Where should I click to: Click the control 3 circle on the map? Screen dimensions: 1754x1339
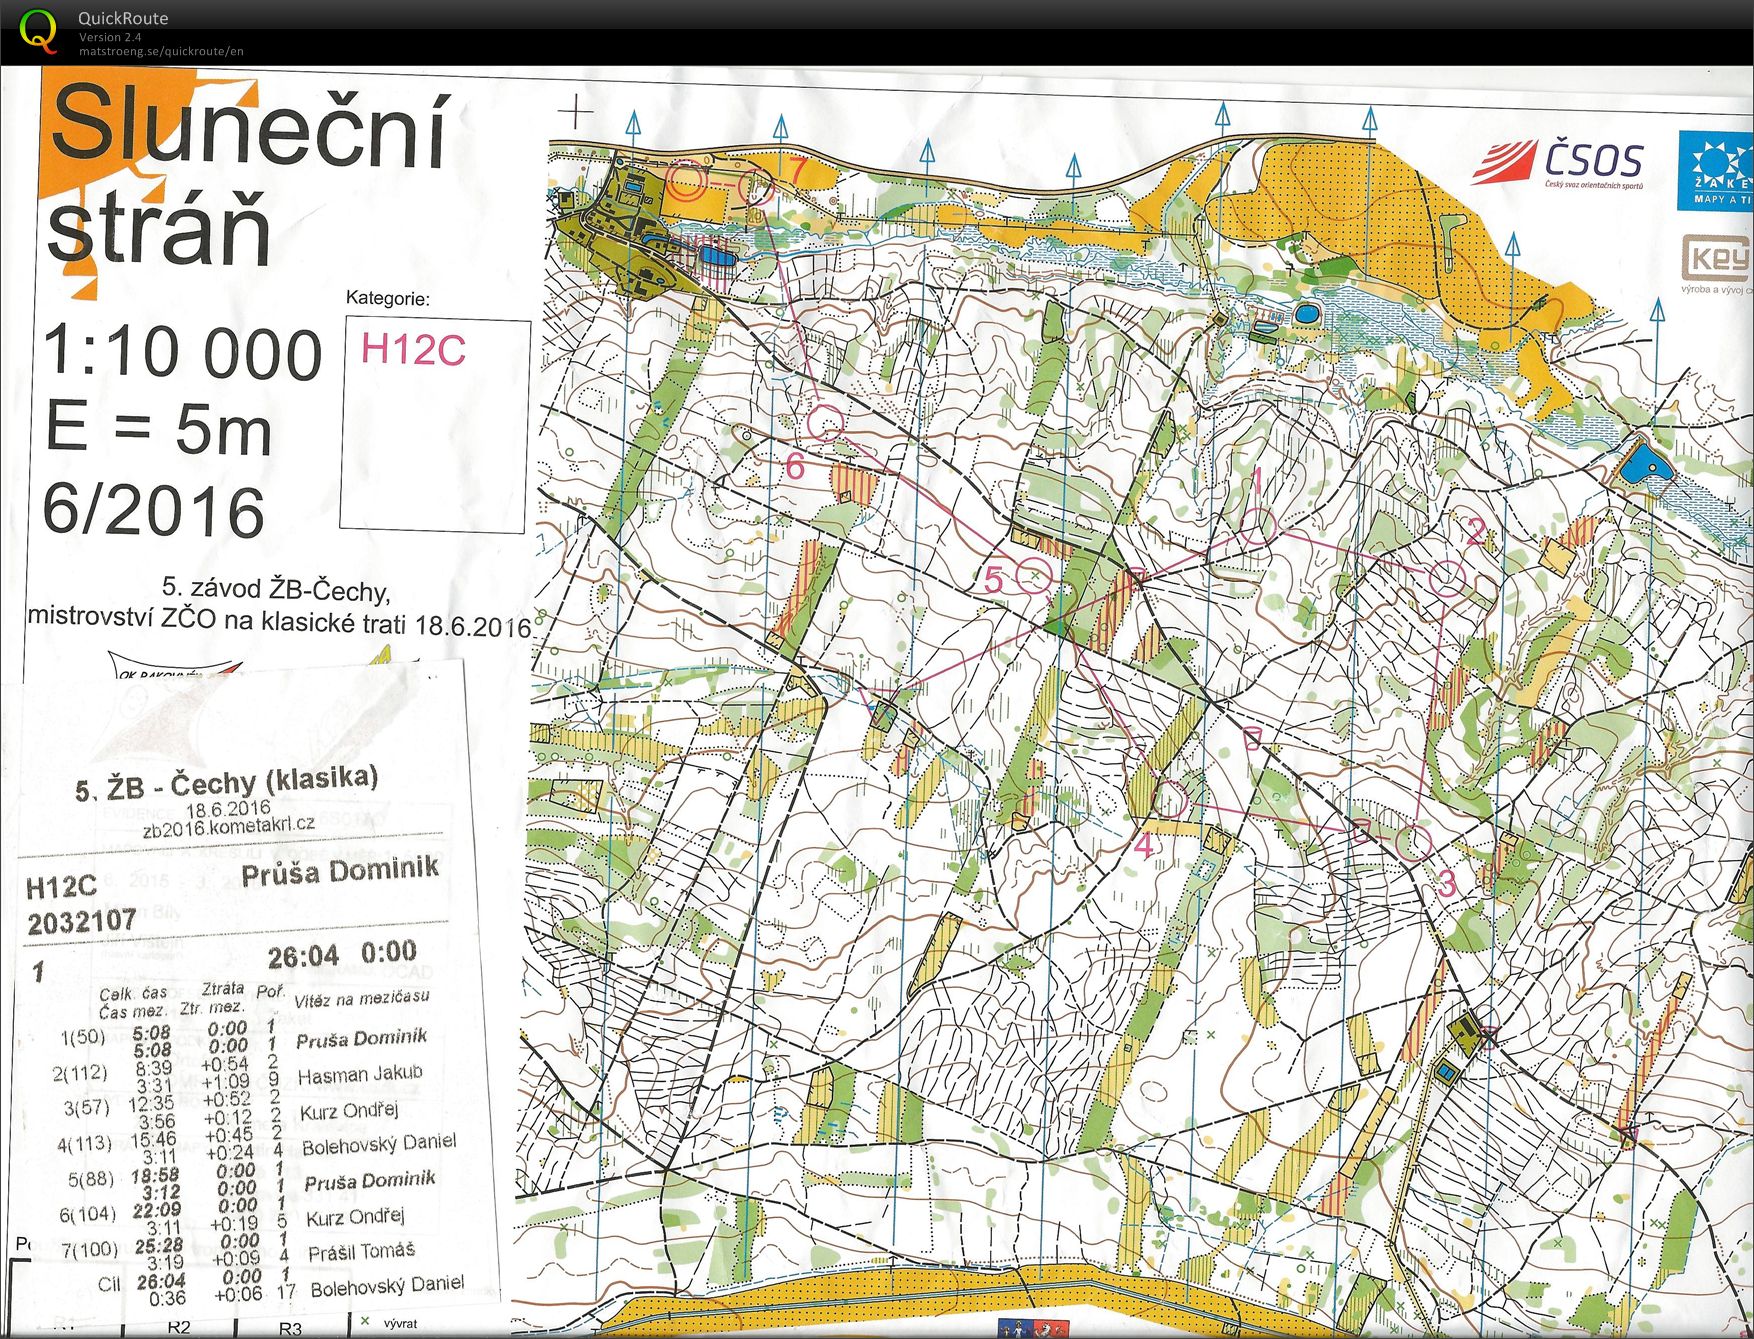pyautogui.click(x=1413, y=842)
